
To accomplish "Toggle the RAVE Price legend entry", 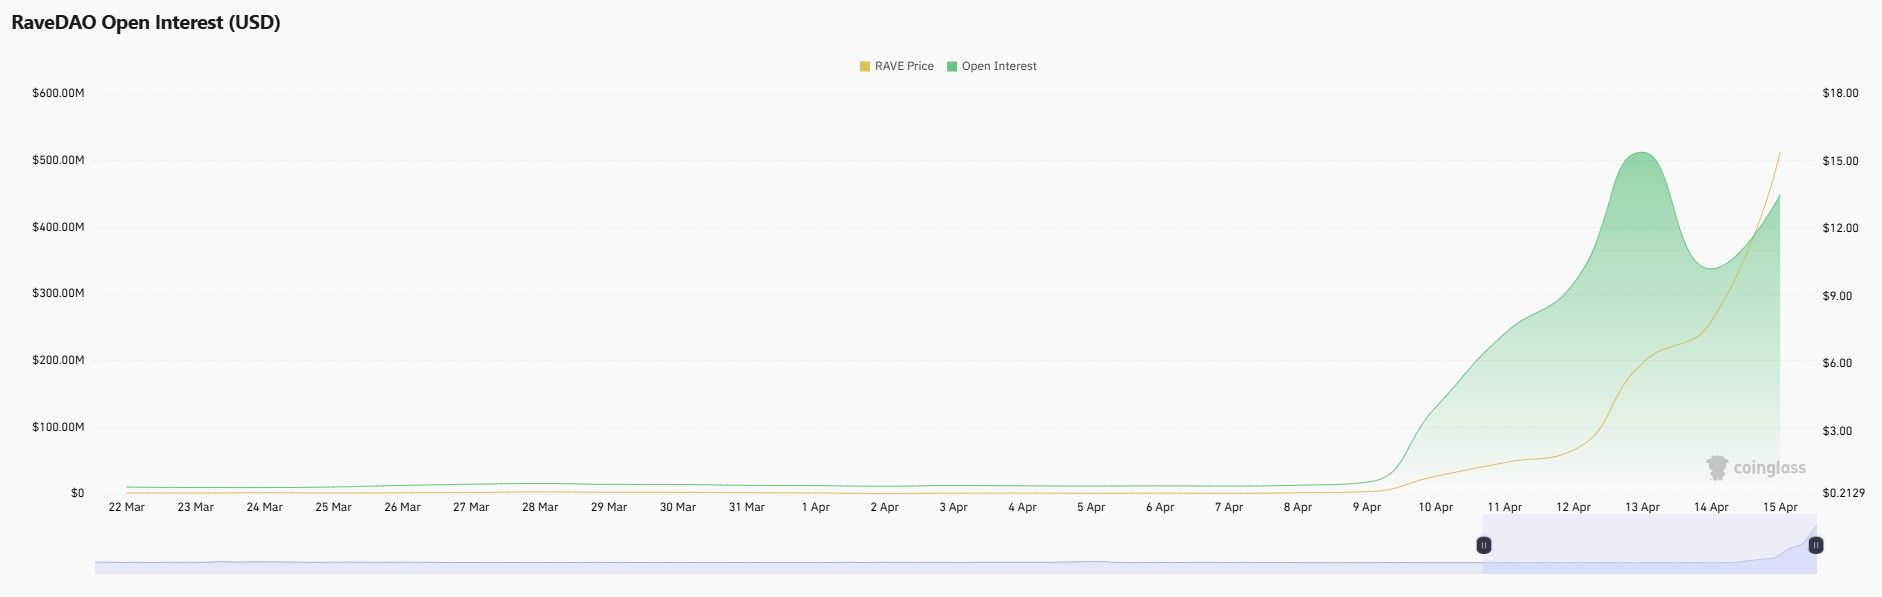I will (896, 66).
